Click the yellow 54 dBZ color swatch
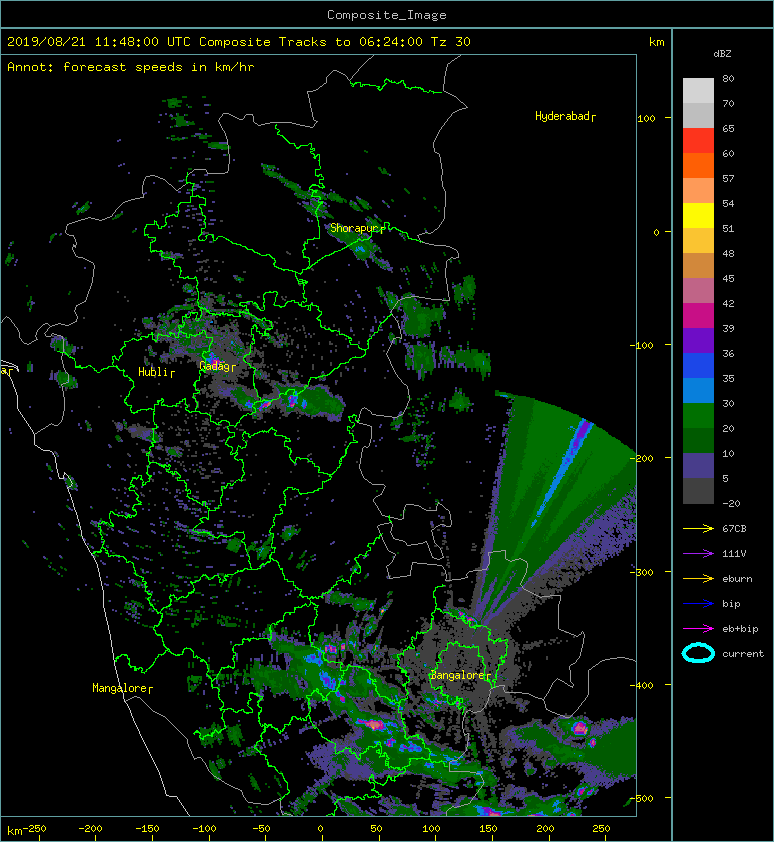Screen dimensions: 774x842 [x=698, y=215]
